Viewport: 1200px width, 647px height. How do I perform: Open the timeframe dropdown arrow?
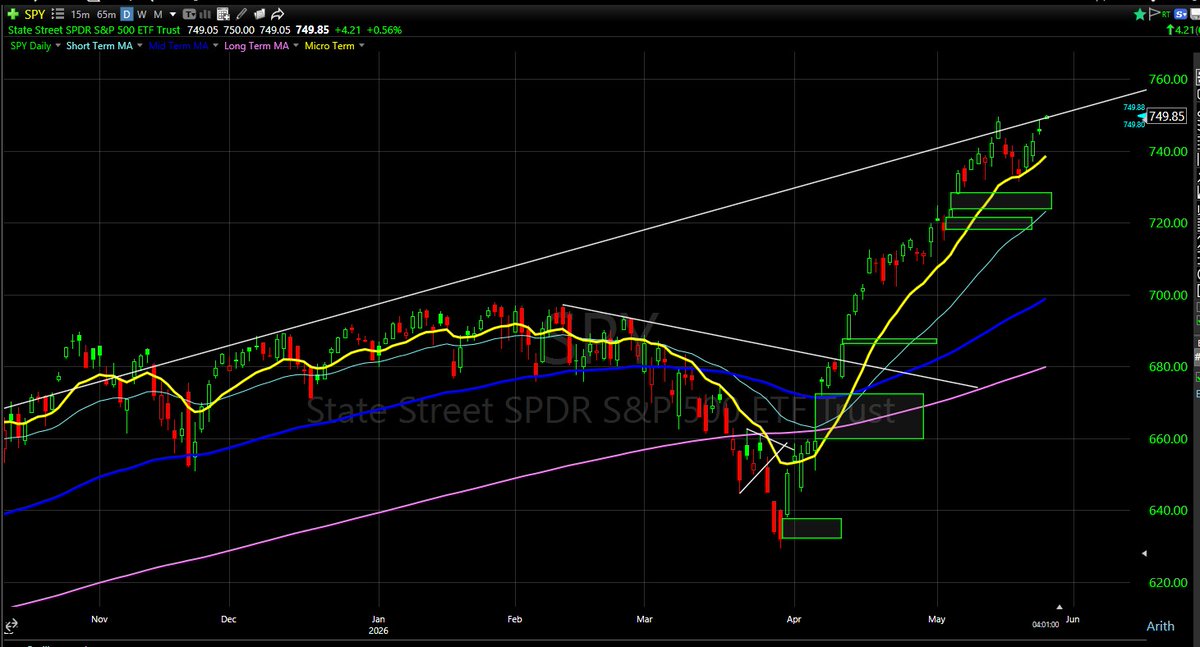172,15
